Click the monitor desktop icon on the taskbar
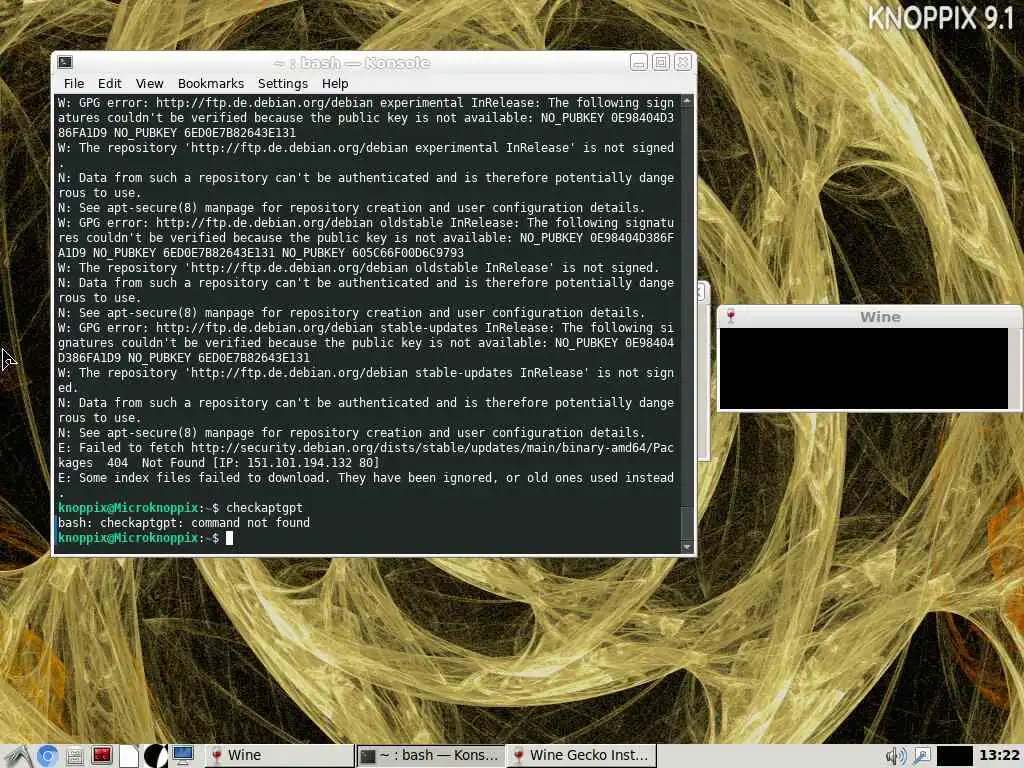Image resolution: width=1024 pixels, height=768 pixels. click(x=183, y=756)
